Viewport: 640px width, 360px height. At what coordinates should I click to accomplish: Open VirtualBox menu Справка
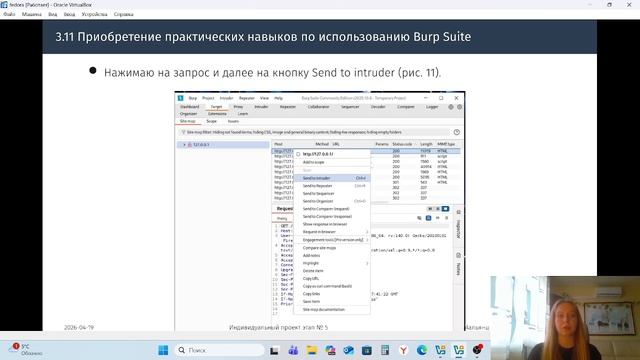(x=124, y=14)
